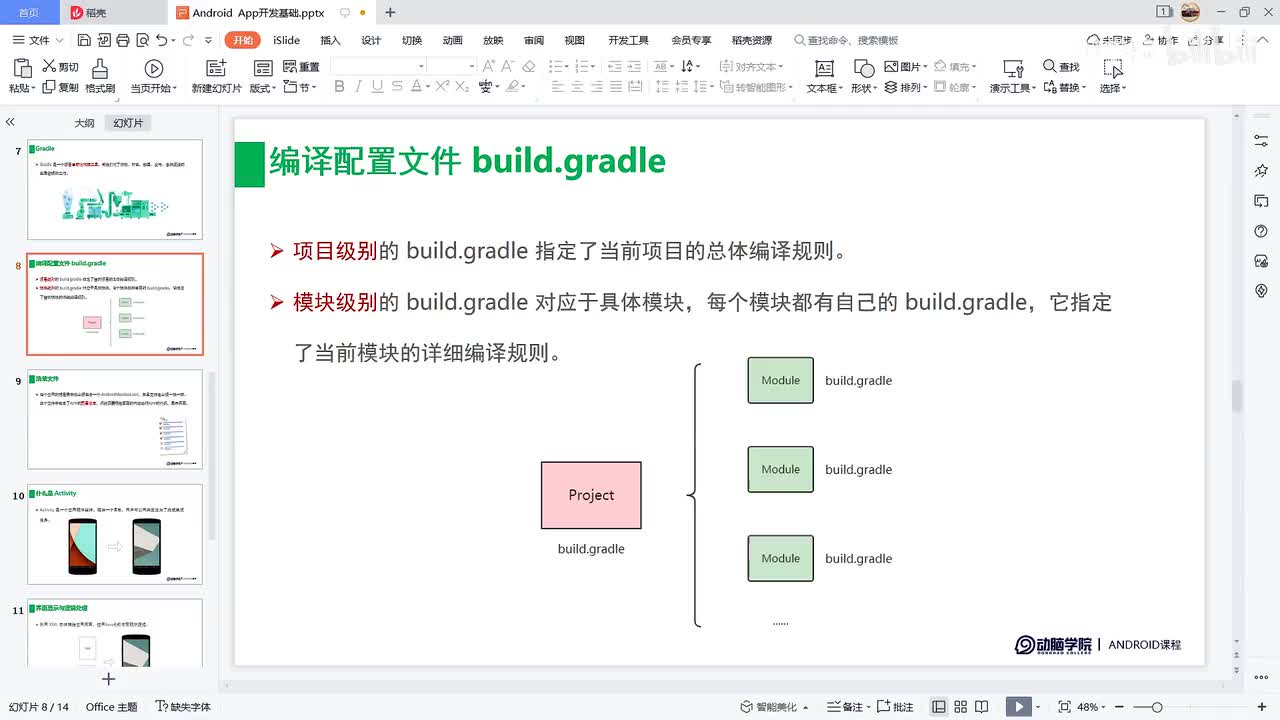
Task: Toggle Underline formatting
Action: [377, 87]
